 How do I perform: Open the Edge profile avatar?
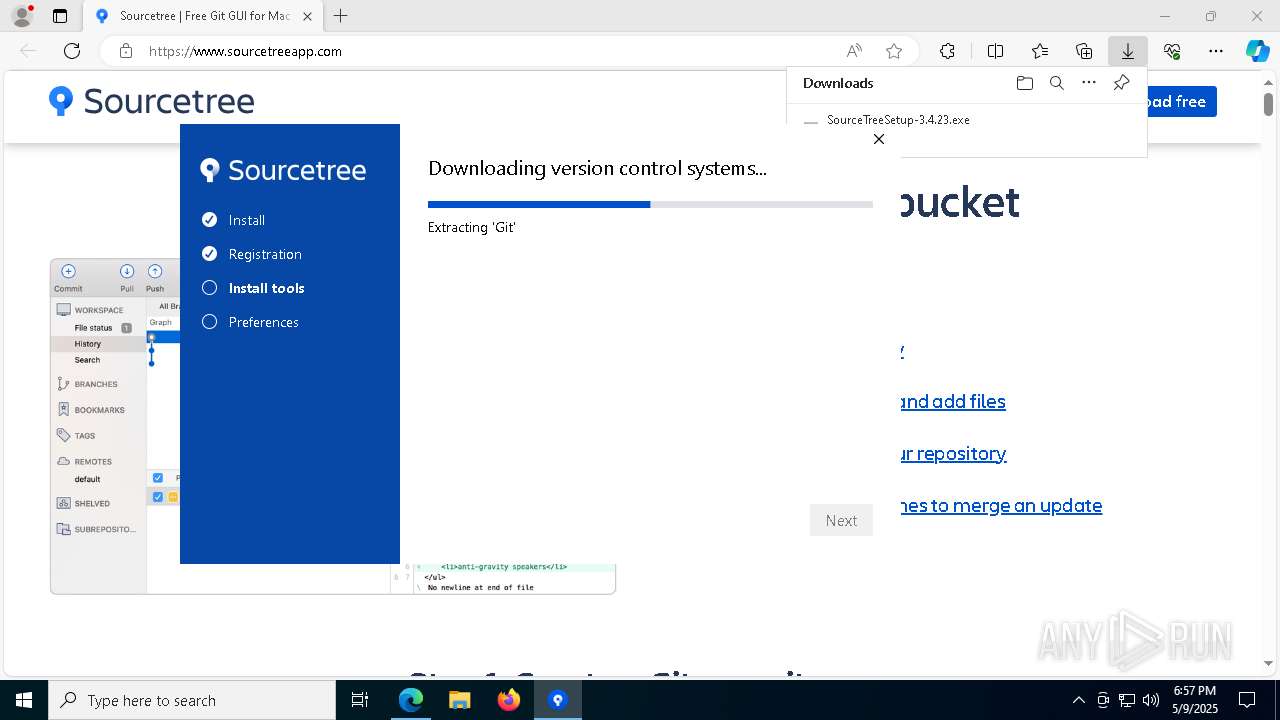tap(22, 16)
